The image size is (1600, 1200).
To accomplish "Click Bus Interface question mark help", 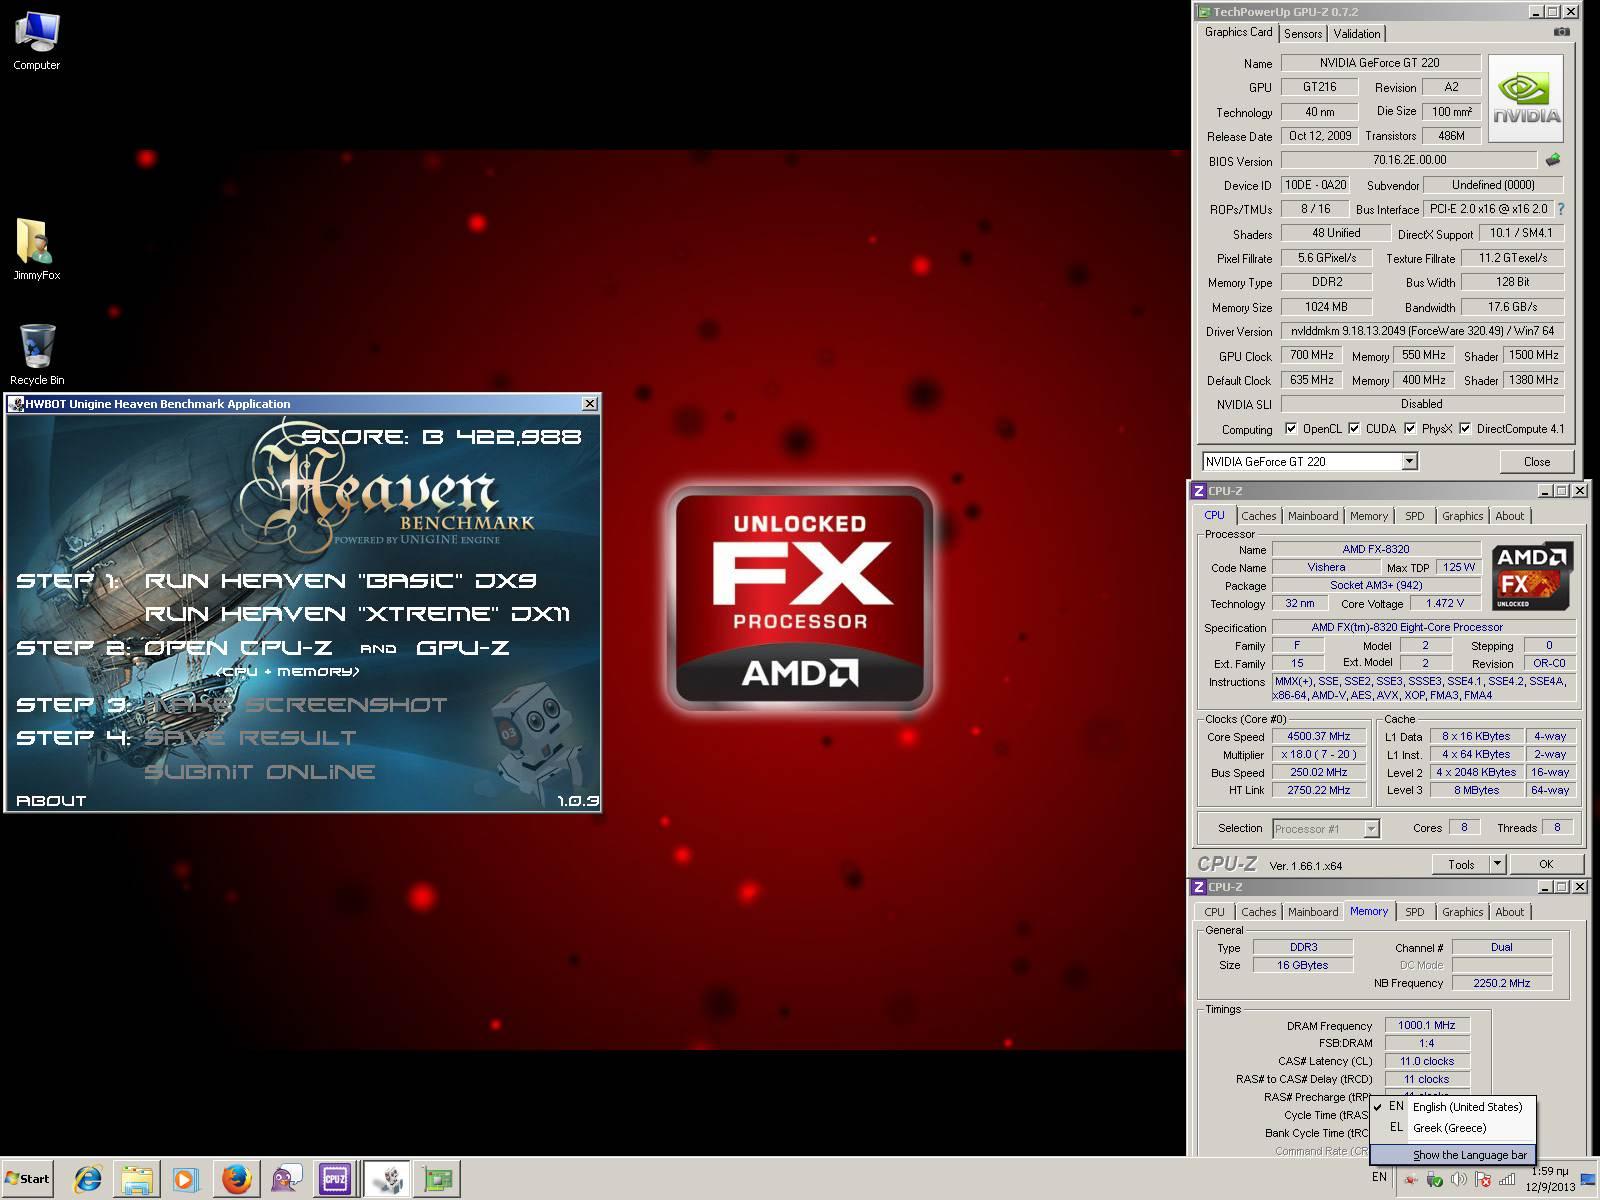I will coord(1561,209).
